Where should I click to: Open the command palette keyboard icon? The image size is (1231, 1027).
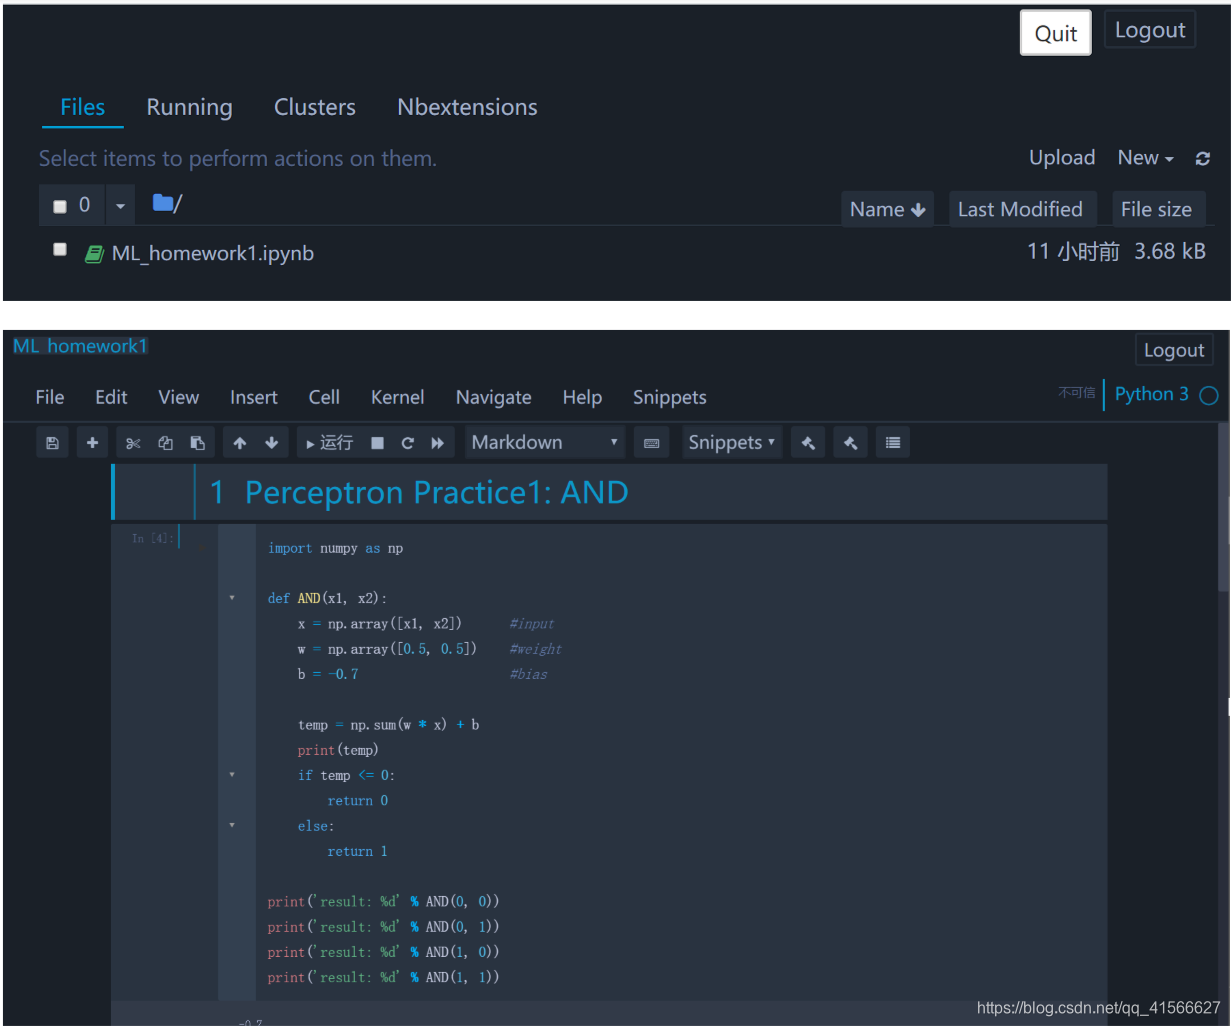click(x=651, y=442)
